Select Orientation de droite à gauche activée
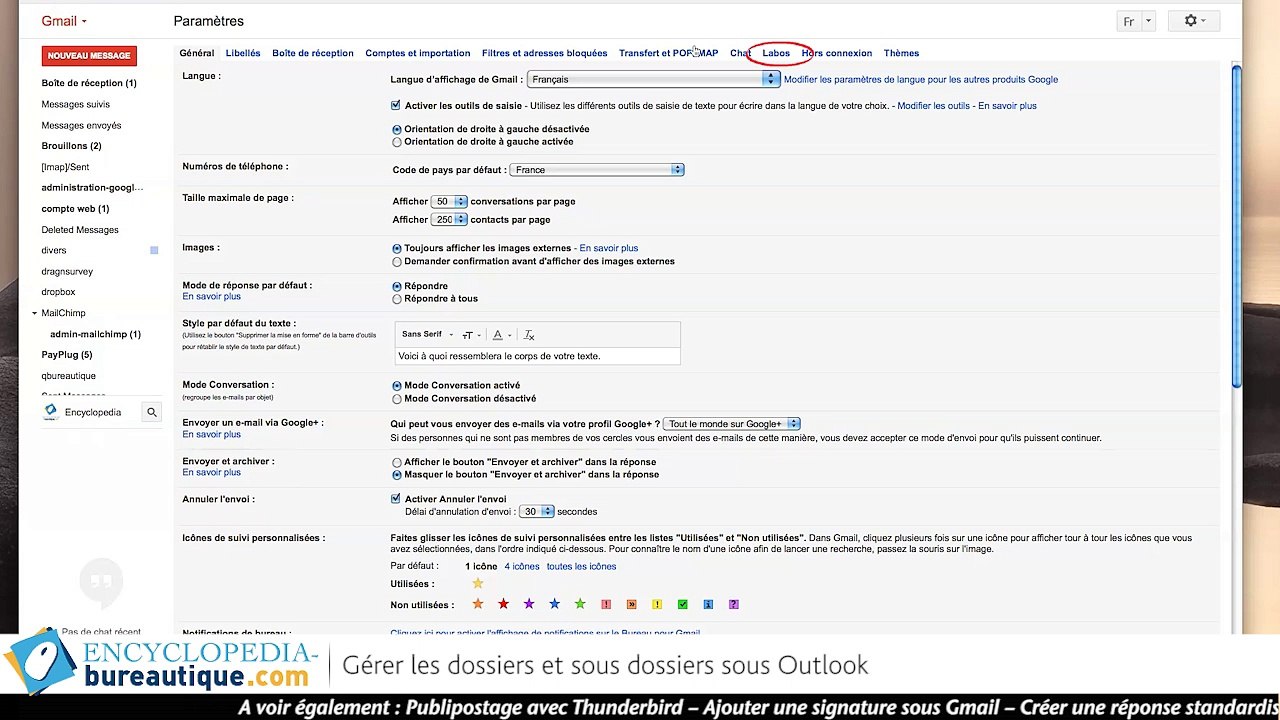Screen dimensions: 1280x720 397,142
